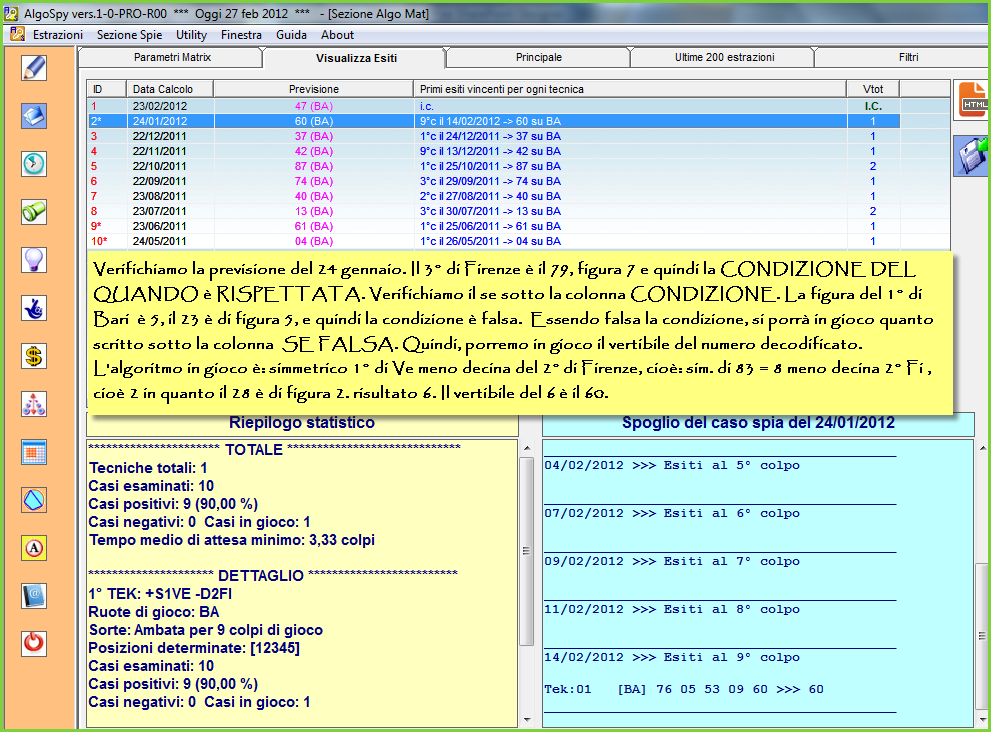Image resolution: width=991 pixels, height=732 pixels.
Task: Click the scroll-down arrow of Spoglio panel
Action: [983, 719]
